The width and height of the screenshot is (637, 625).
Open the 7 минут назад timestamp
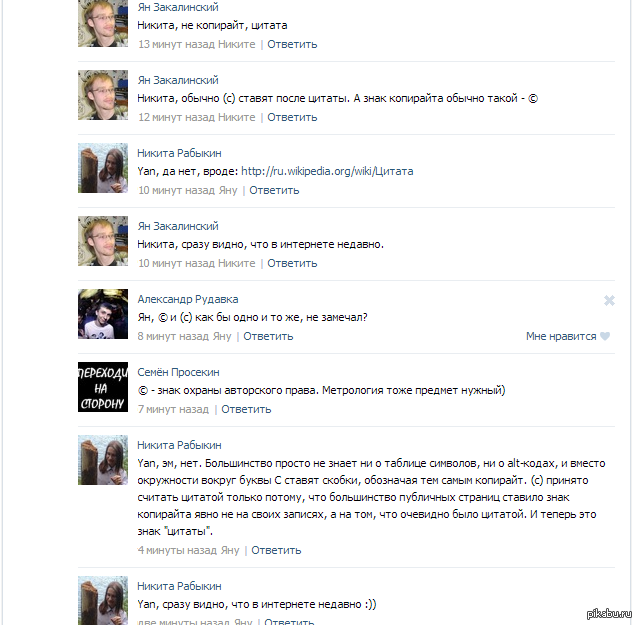[173, 409]
